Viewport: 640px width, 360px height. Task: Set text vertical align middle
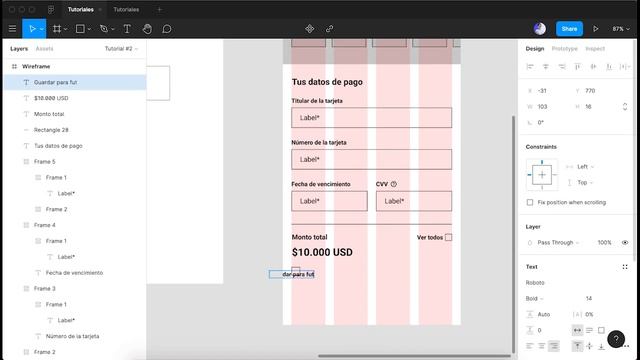pos(589,346)
